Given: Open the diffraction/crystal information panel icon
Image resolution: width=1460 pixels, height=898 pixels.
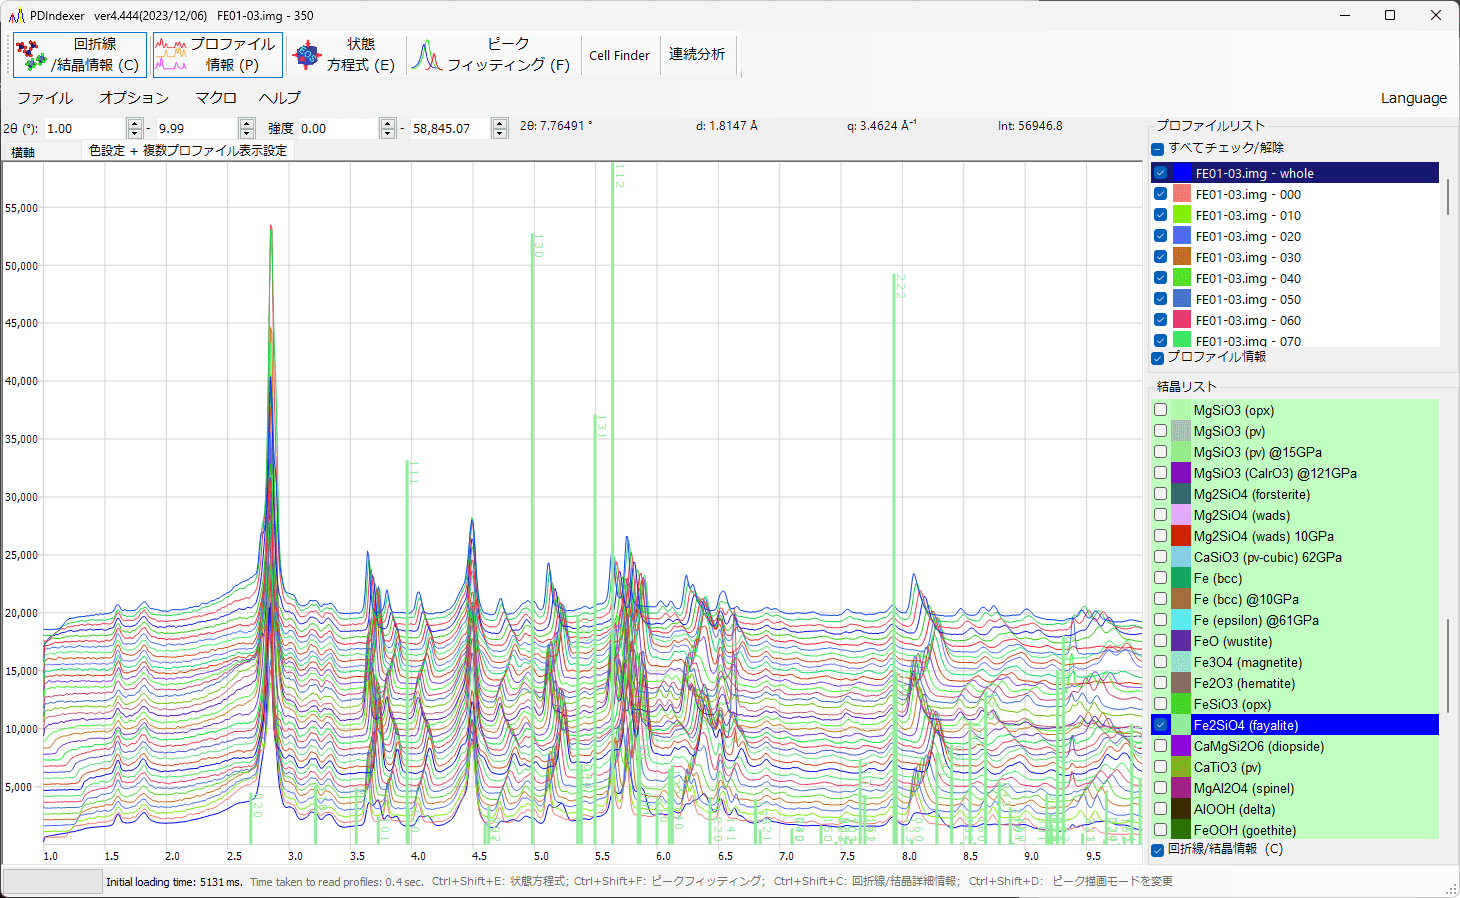Looking at the screenshot, I should click(31, 55).
